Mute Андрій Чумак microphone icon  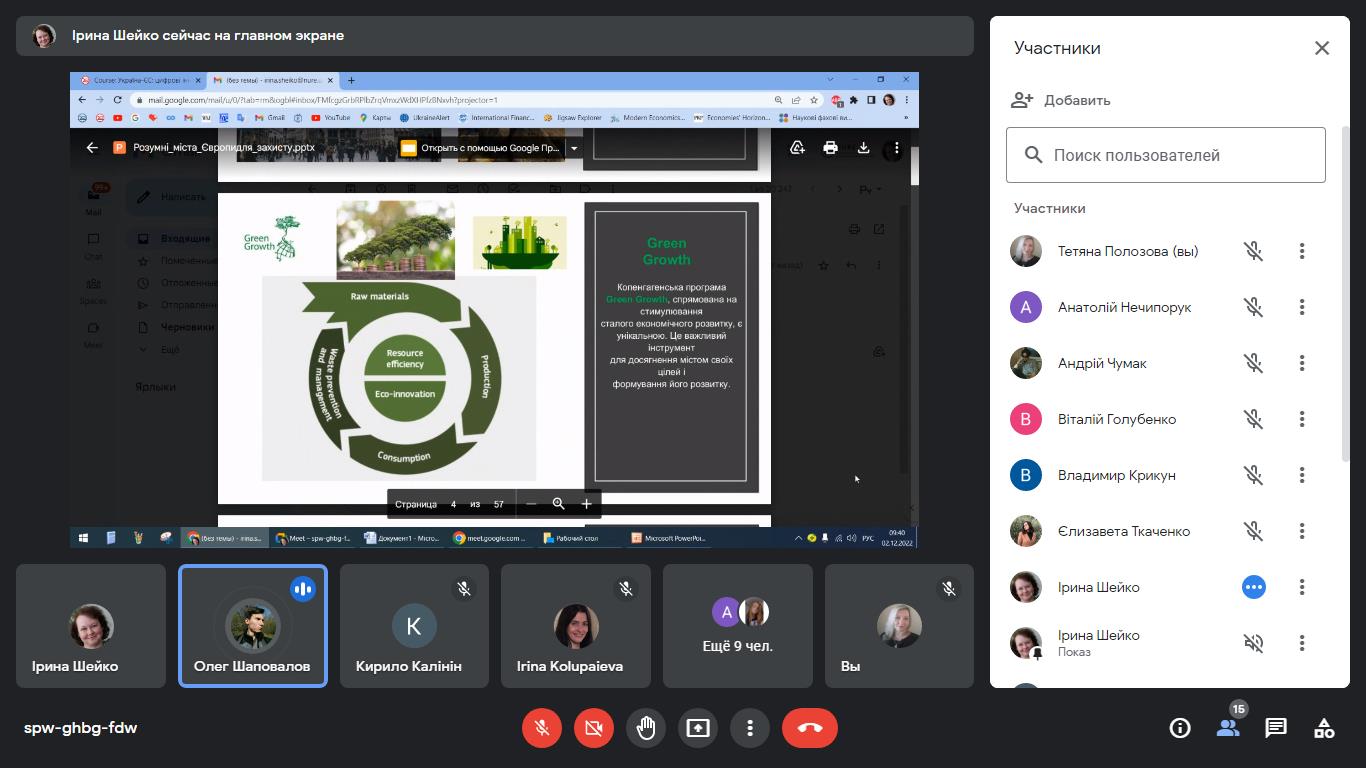[1254, 363]
